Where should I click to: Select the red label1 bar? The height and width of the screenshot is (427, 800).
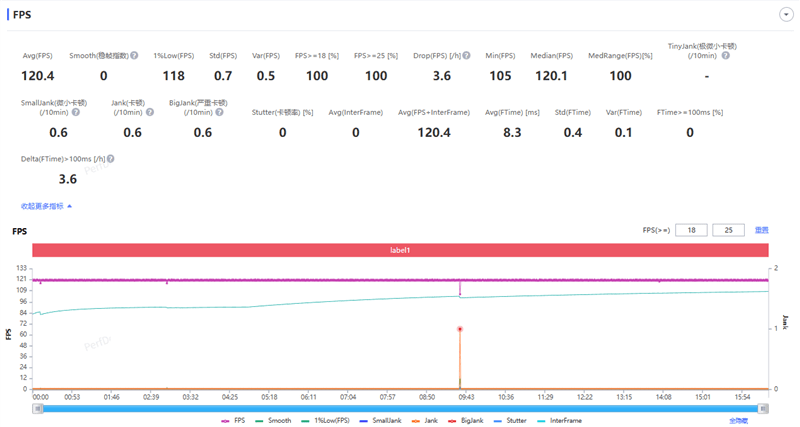click(x=400, y=250)
